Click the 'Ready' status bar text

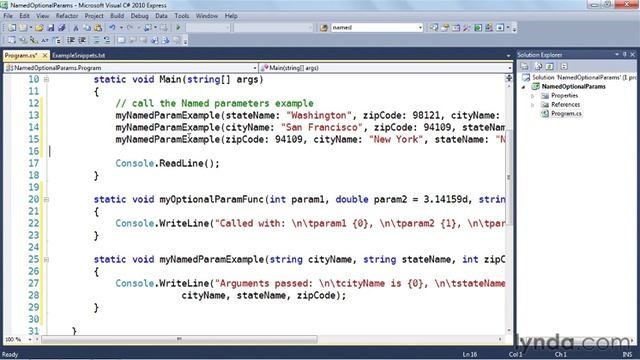(10, 355)
